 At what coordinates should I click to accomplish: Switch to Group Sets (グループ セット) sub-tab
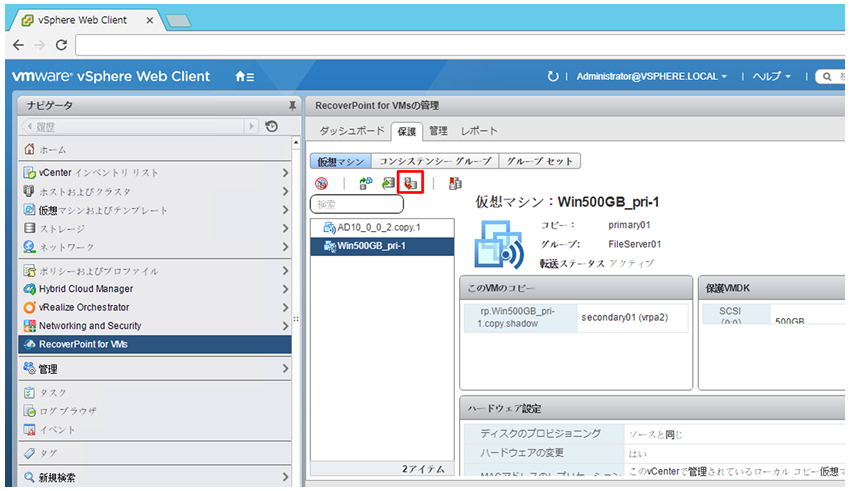539,161
